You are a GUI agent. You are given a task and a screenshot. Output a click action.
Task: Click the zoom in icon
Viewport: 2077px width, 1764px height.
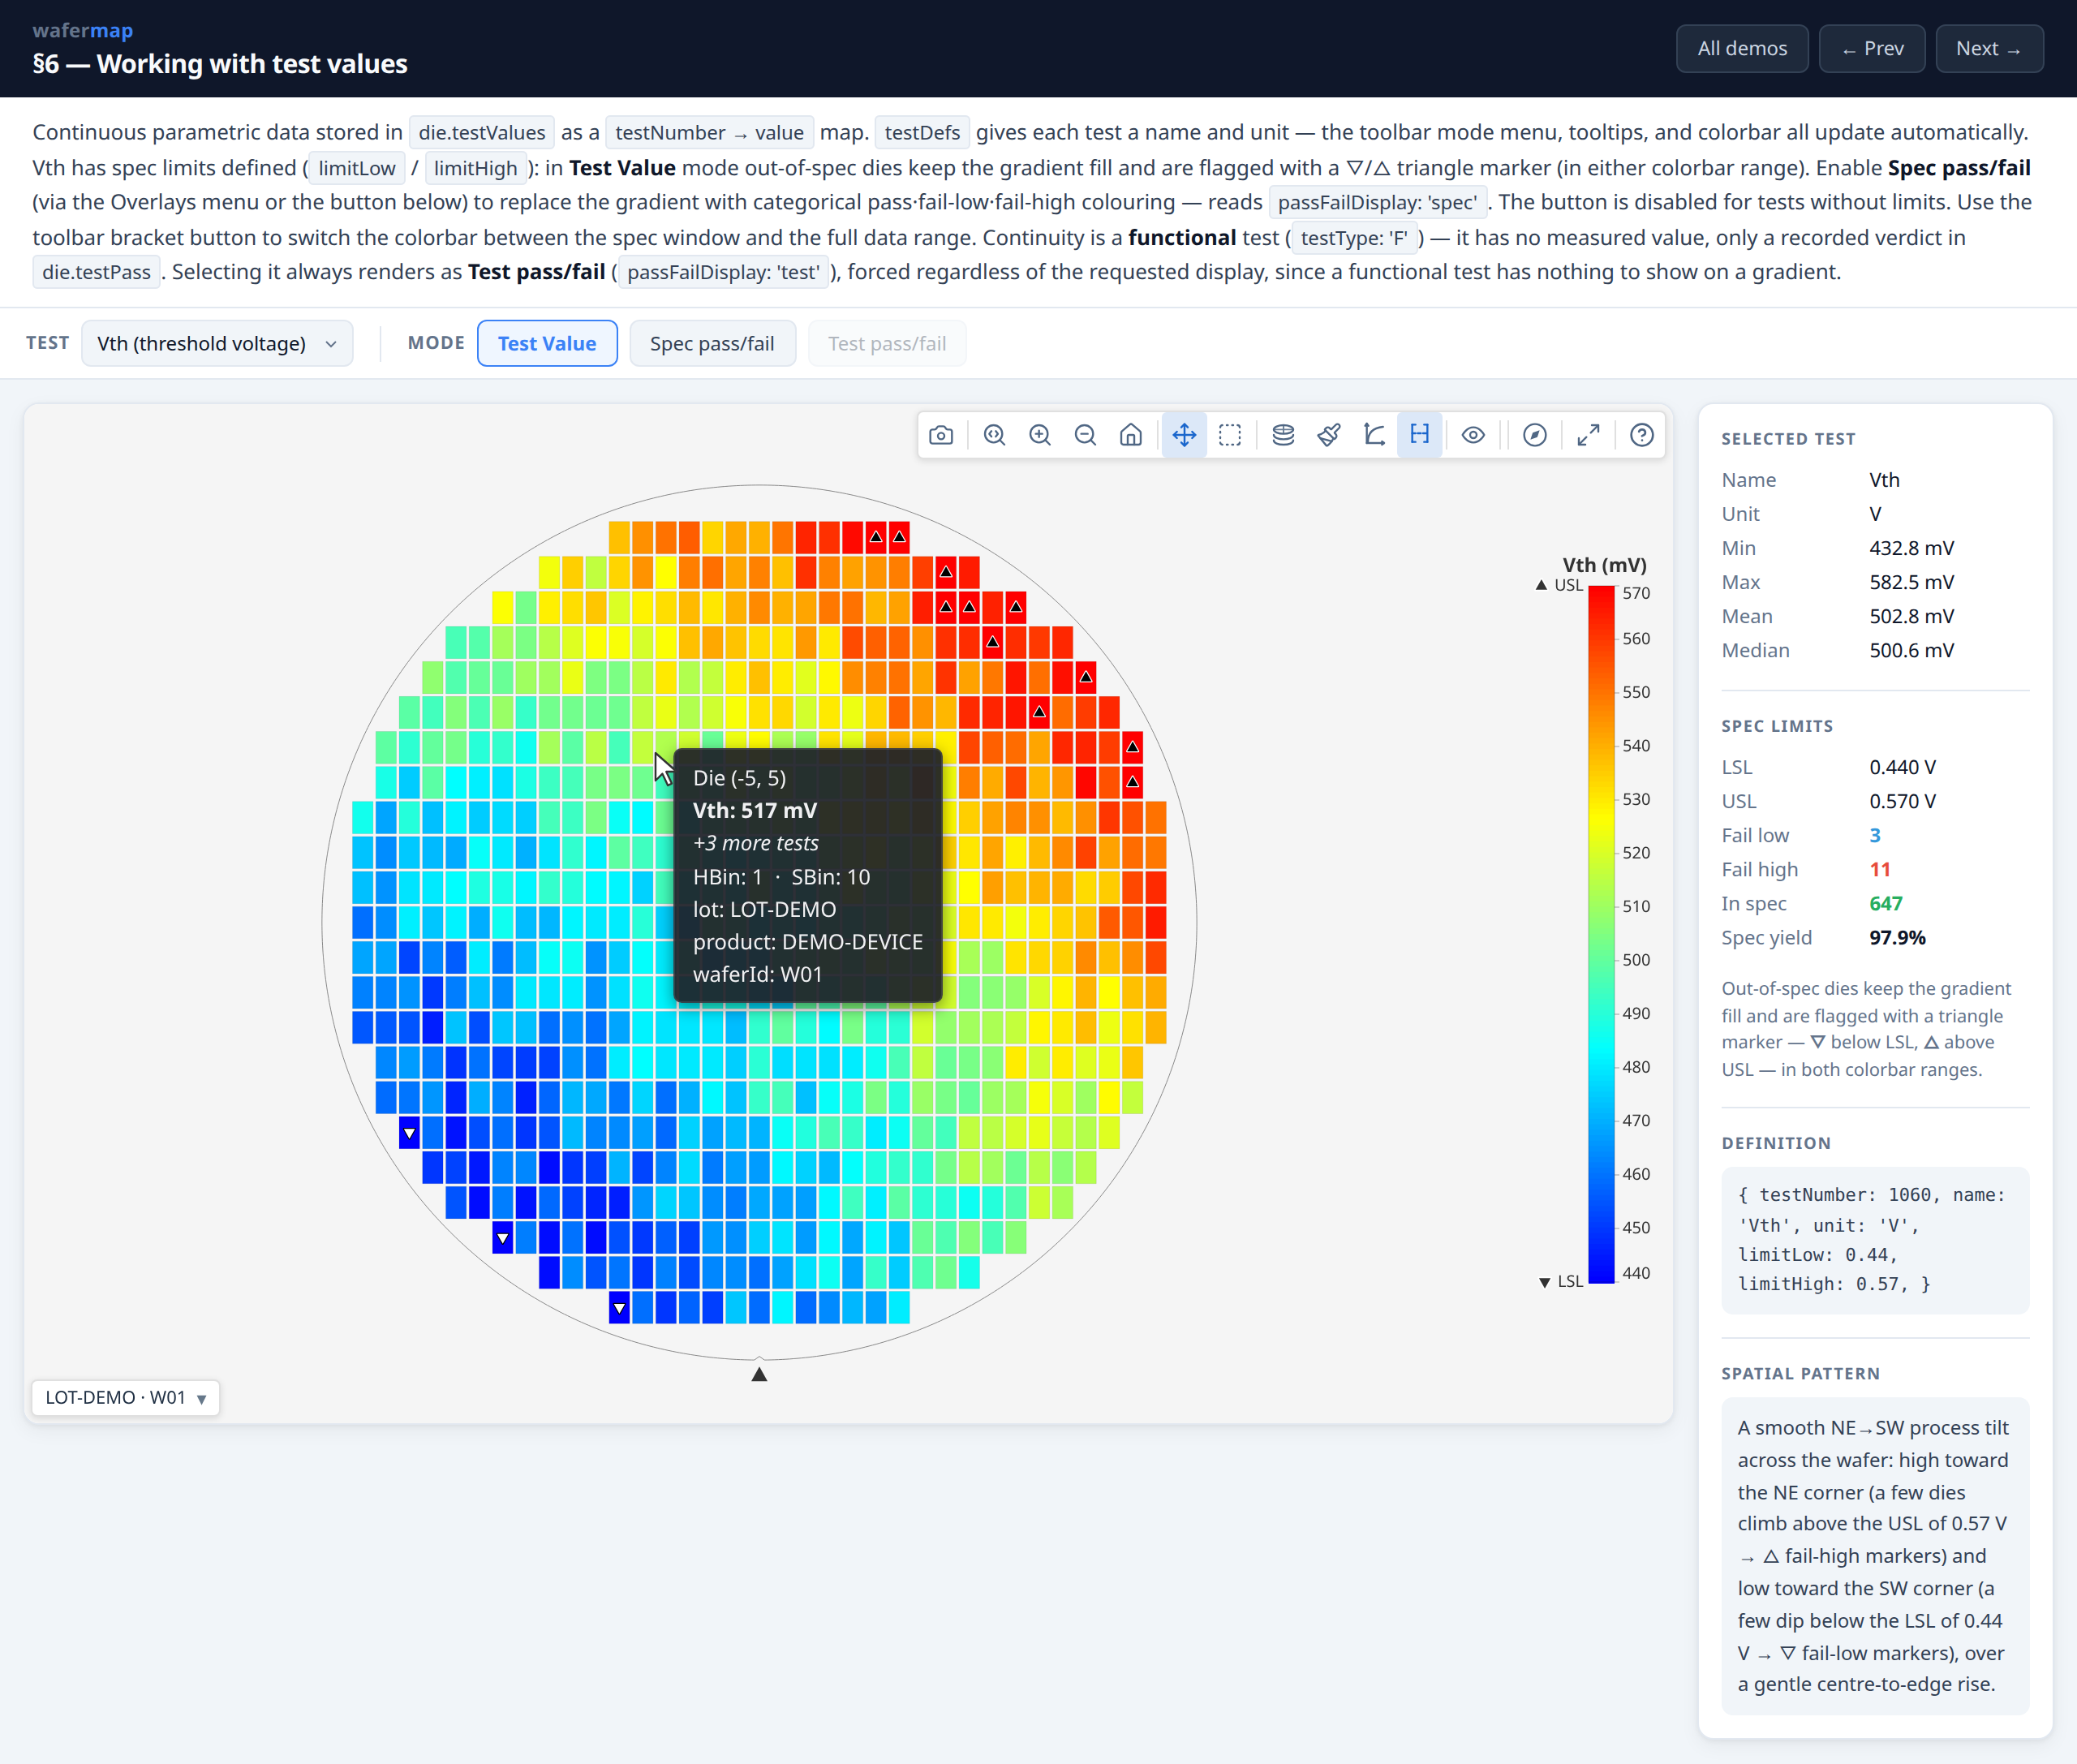pyautogui.click(x=1040, y=435)
